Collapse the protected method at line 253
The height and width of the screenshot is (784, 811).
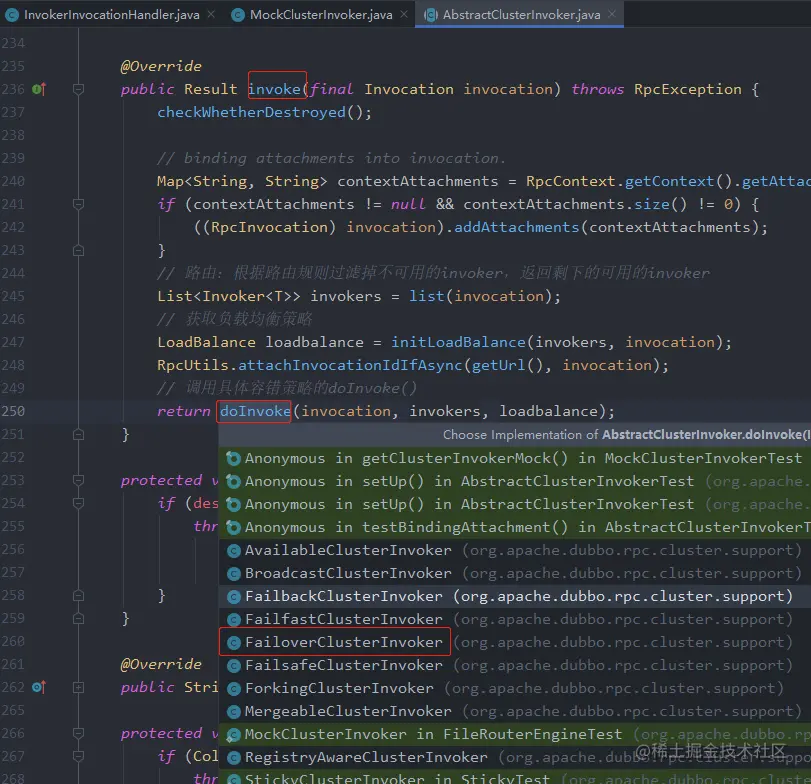click(x=79, y=480)
